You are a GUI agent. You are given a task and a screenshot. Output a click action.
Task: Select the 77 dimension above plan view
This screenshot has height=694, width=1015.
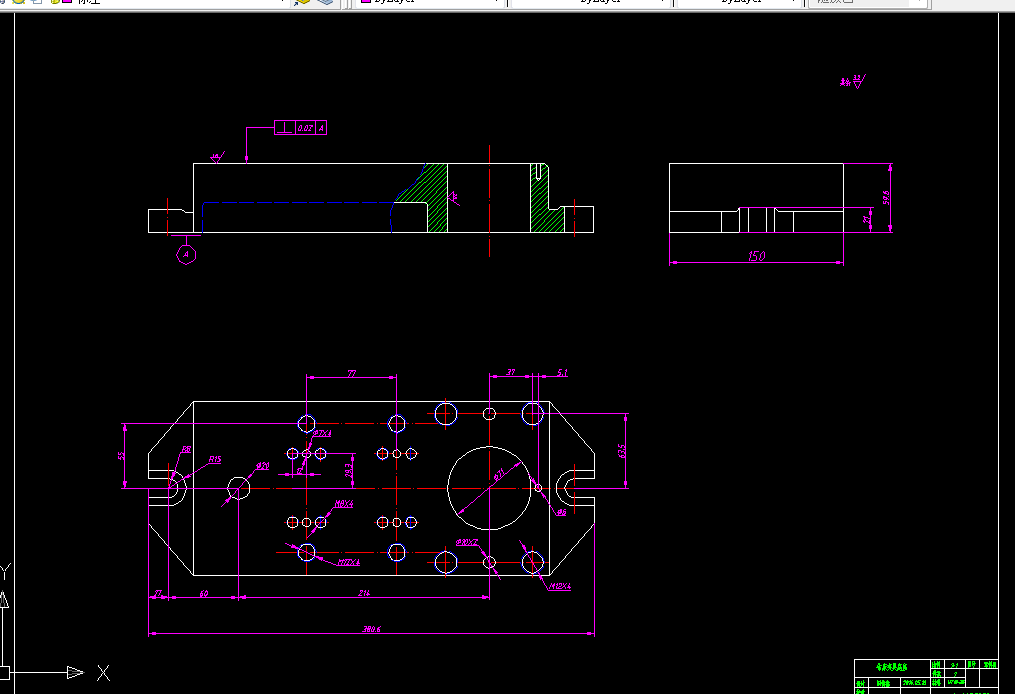pos(351,373)
